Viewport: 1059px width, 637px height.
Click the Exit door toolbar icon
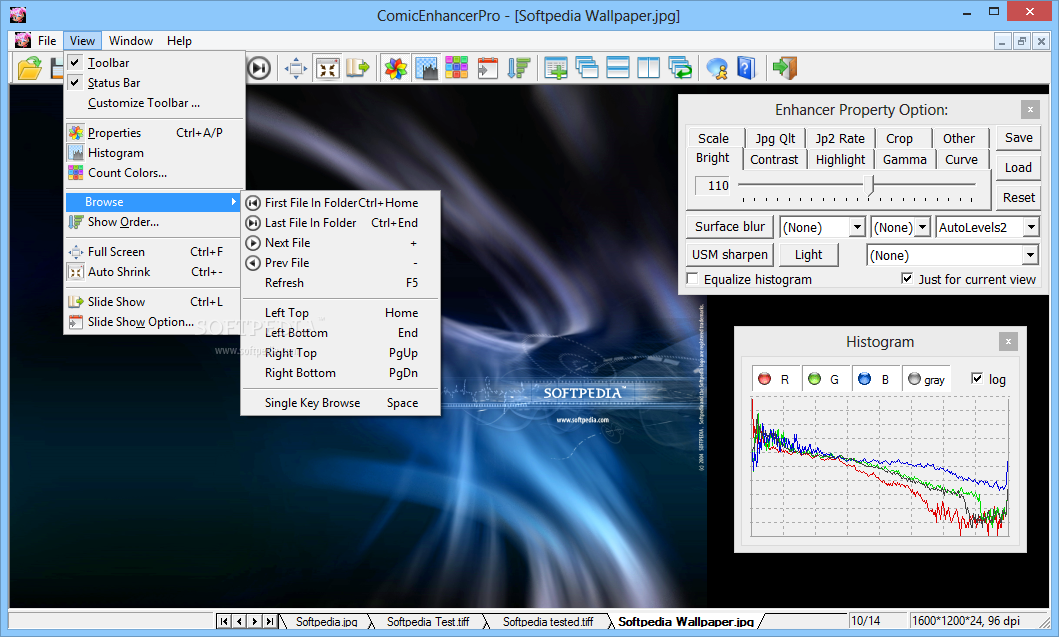[x=785, y=68]
